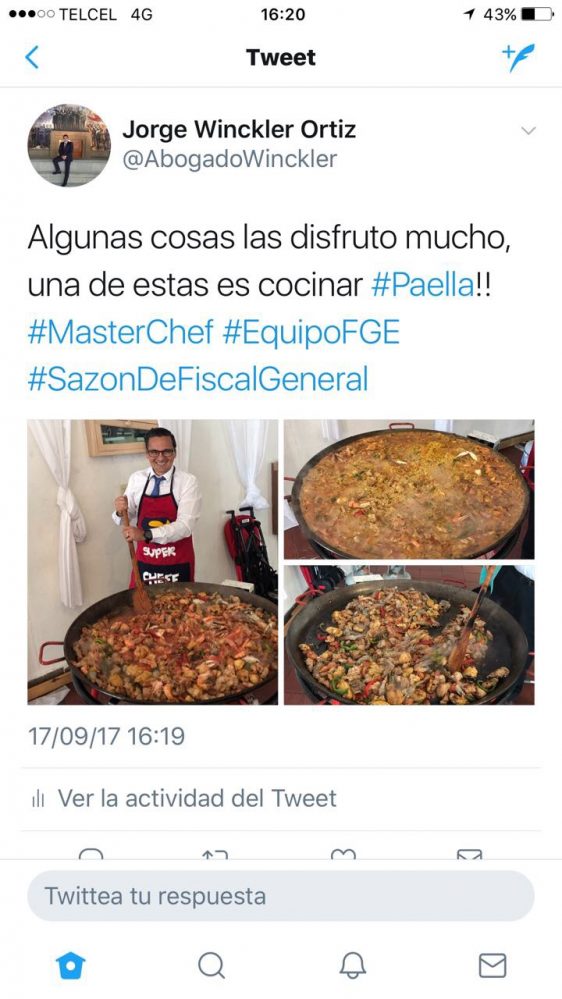Image resolution: width=562 pixels, height=999 pixels.
Task: Open the #SazonDeFiscalGeneral hashtag
Action: 198,379
